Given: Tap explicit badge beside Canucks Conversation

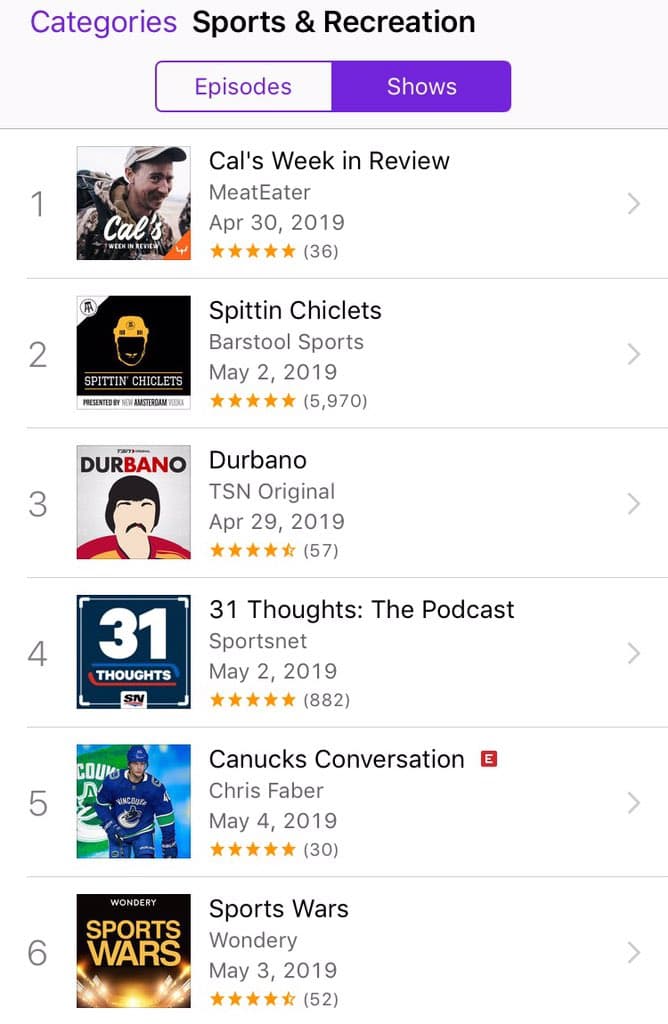Looking at the screenshot, I should (x=489, y=759).
